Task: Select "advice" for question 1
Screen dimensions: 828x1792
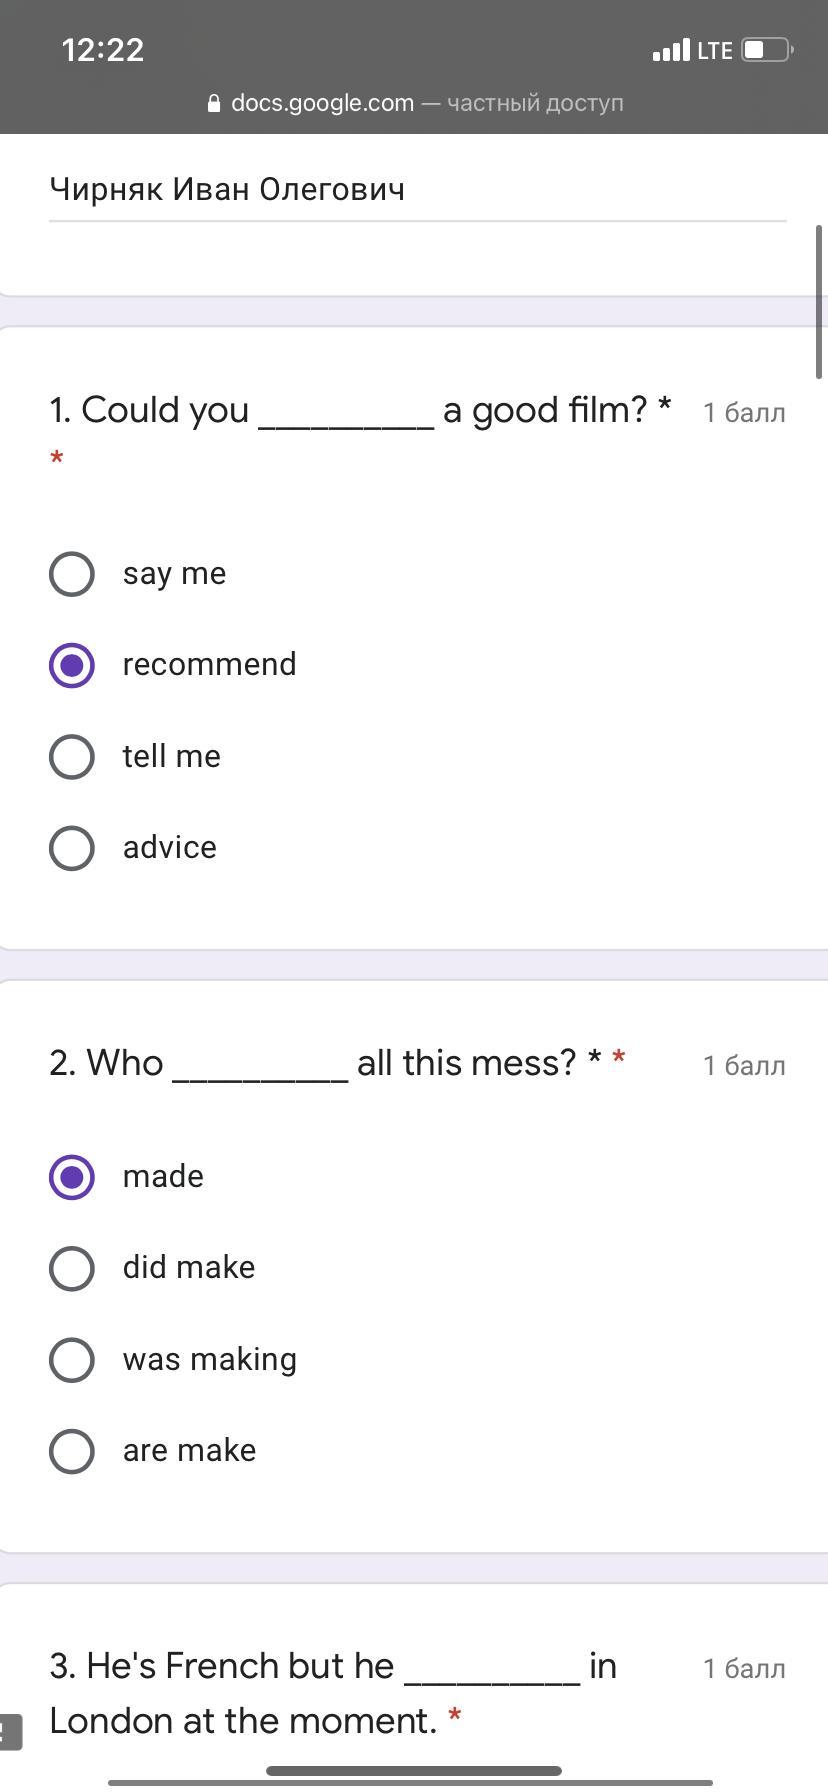Action: click(72, 848)
